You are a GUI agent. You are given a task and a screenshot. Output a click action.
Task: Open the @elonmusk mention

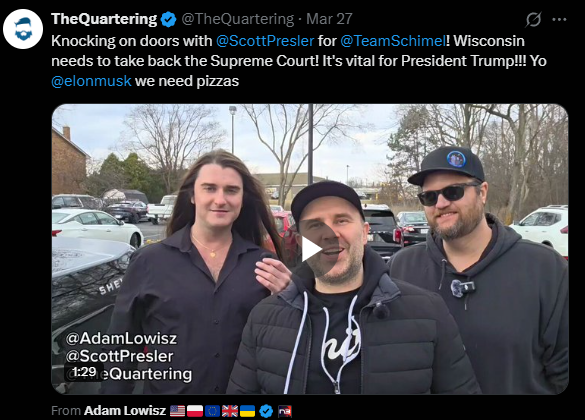tap(91, 81)
